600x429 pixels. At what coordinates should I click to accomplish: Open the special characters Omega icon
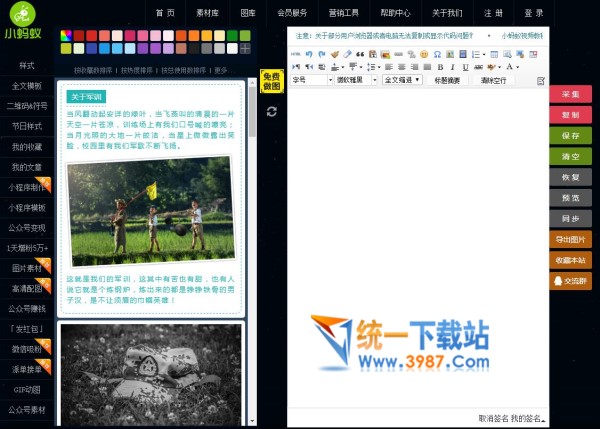coord(437,54)
